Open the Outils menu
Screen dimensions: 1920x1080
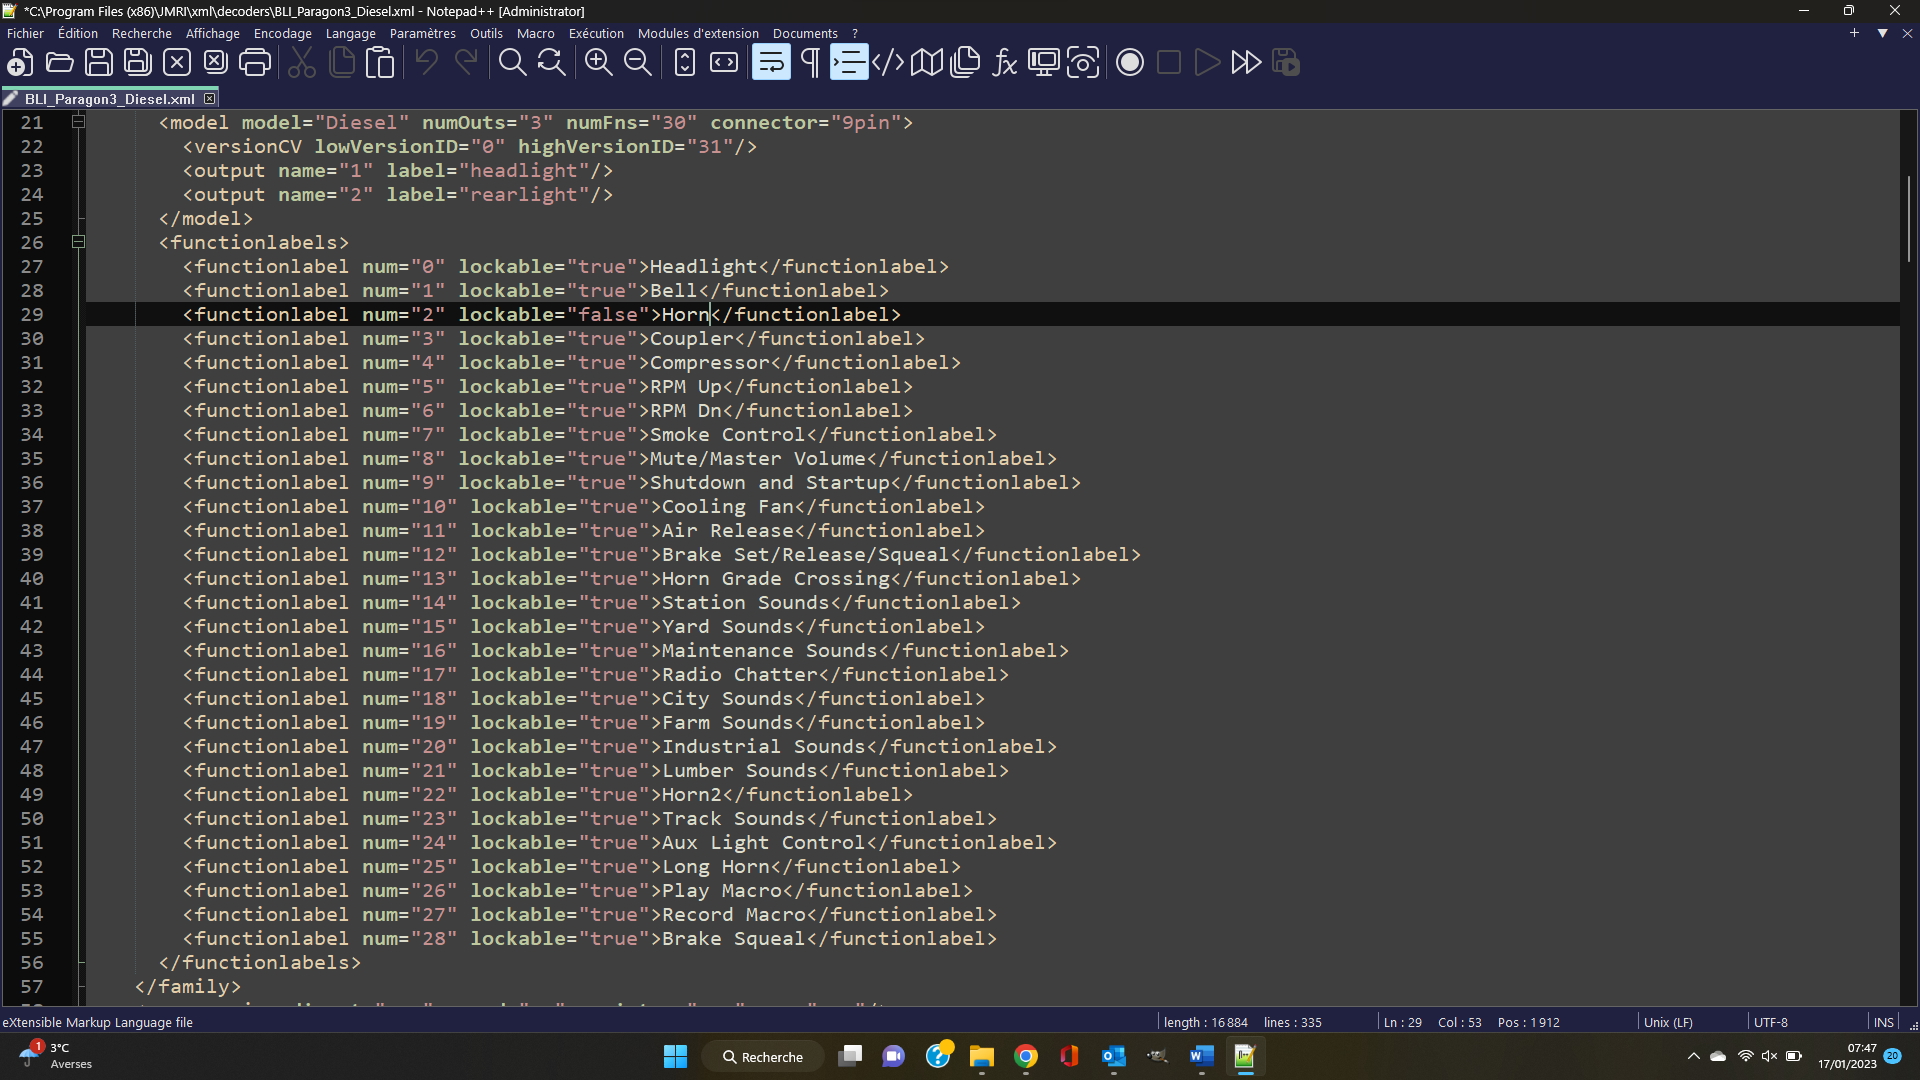pyautogui.click(x=486, y=33)
